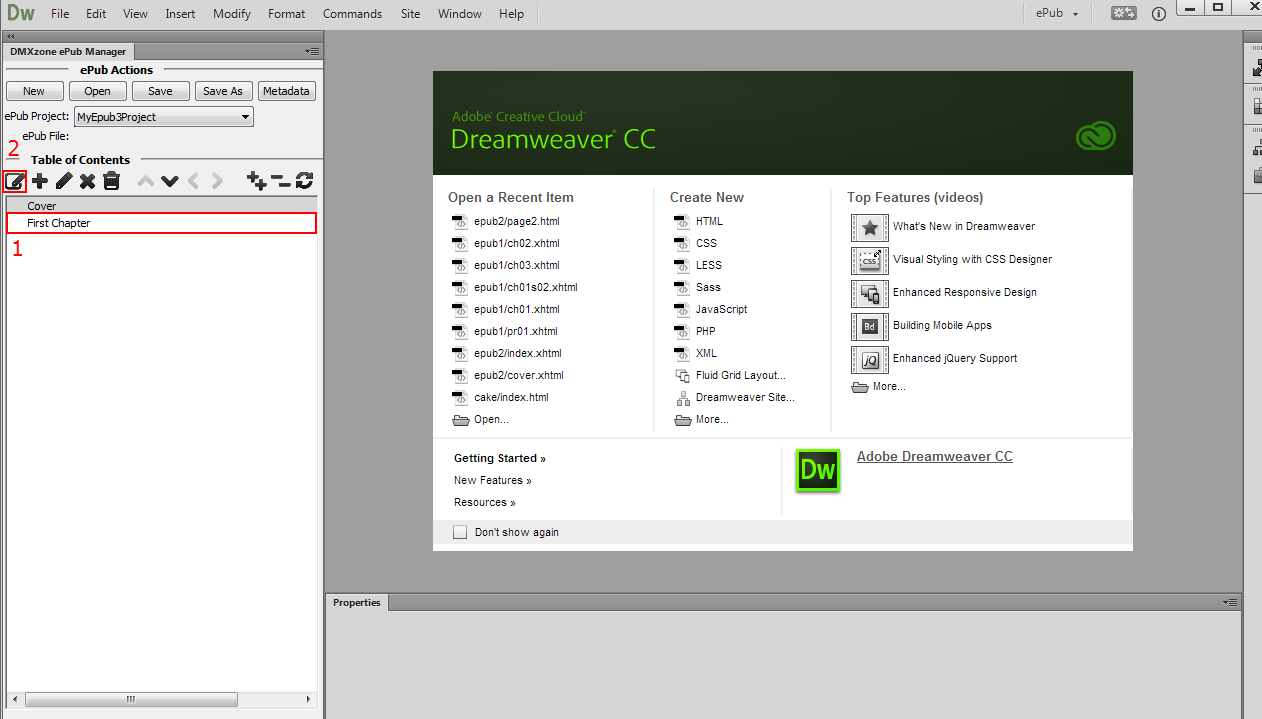Open the Help menu
Viewport: 1262px width, 719px height.
click(x=511, y=14)
